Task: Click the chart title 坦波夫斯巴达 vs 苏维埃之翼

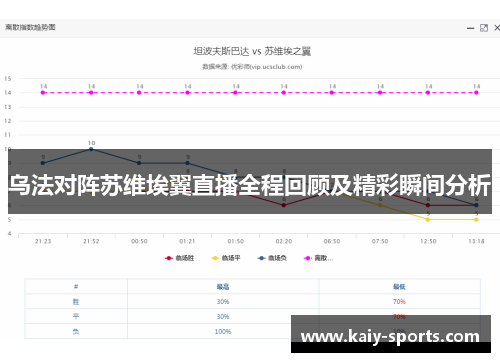Action: tap(252, 51)
